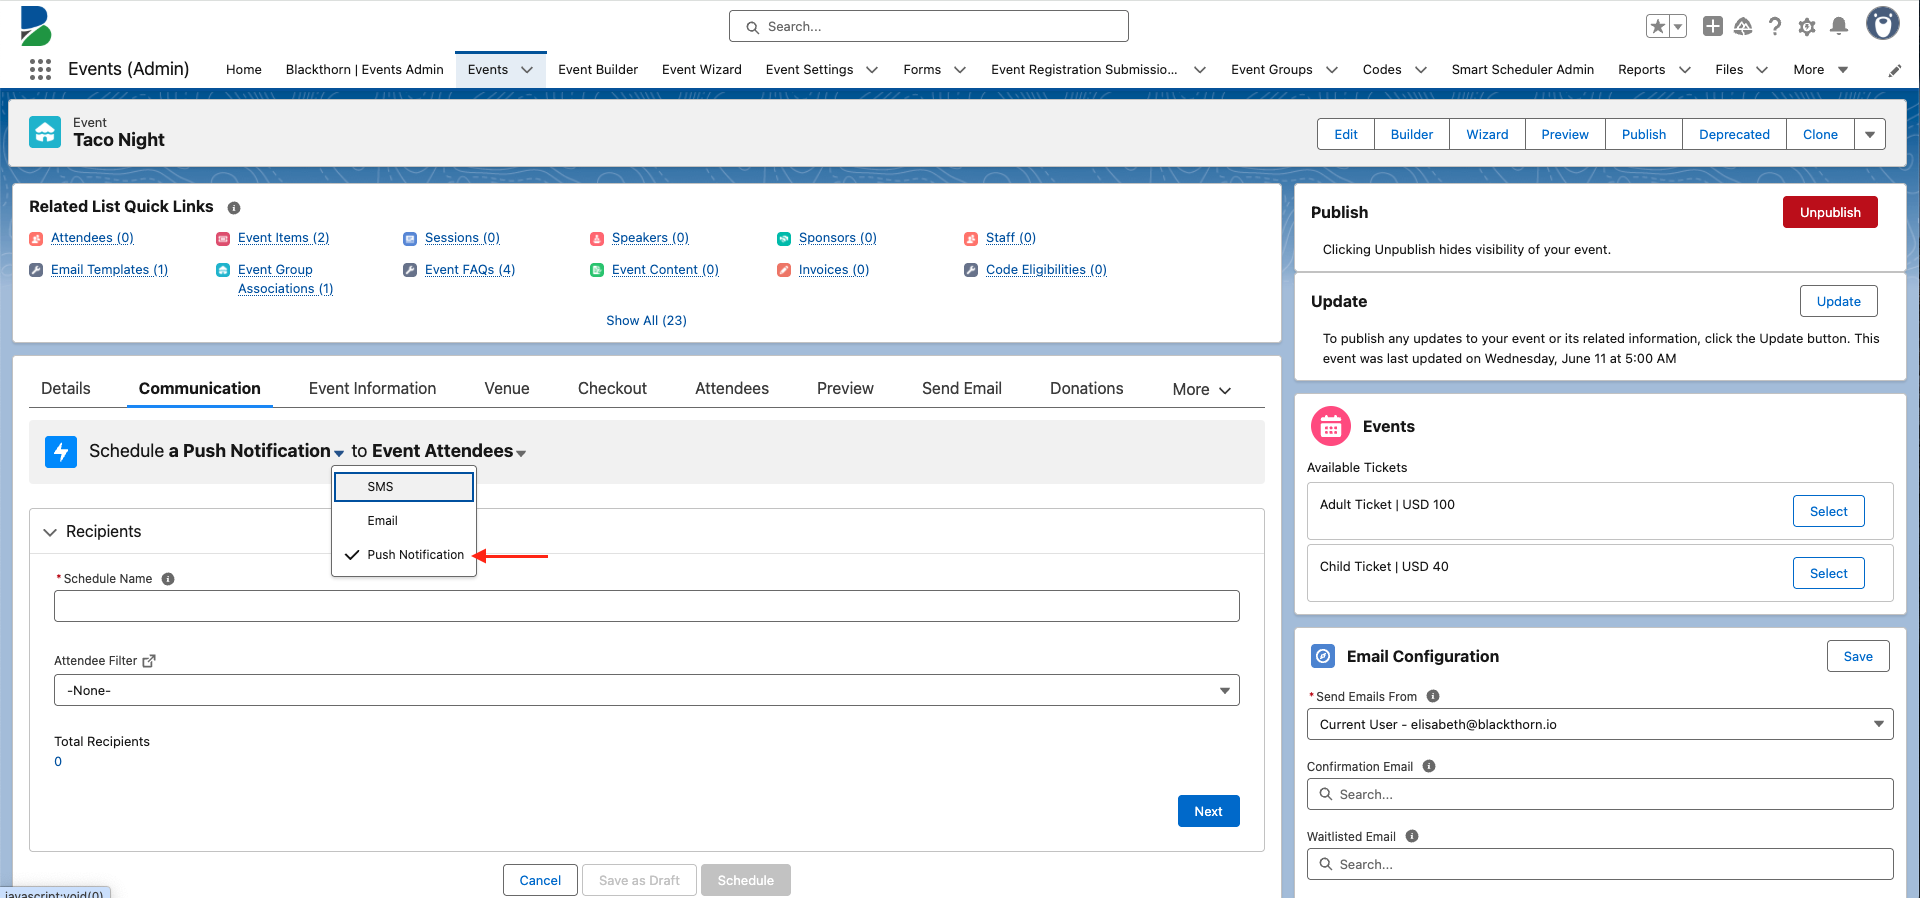1920x898 pixels.
Task: Expand the Event Settings nav chevron
Action: click(x=872, y=70)
